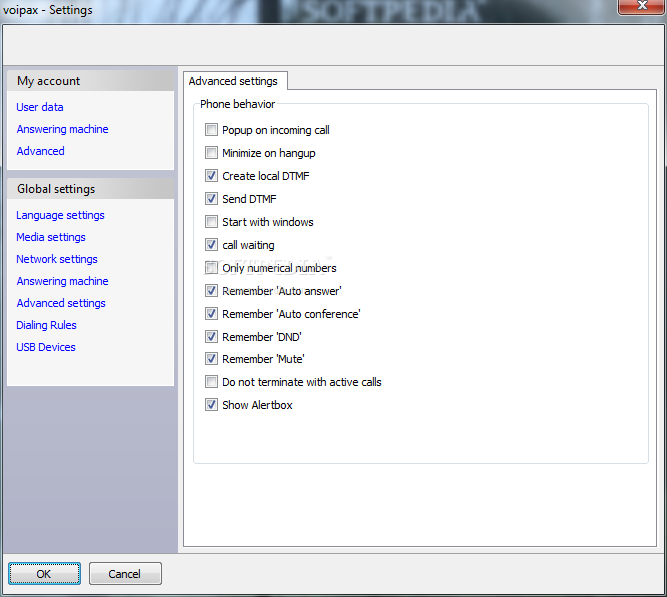Viewport: 667px width, 597px height.
Task: Open Dialing Rules
Action: tap(46, 326)
